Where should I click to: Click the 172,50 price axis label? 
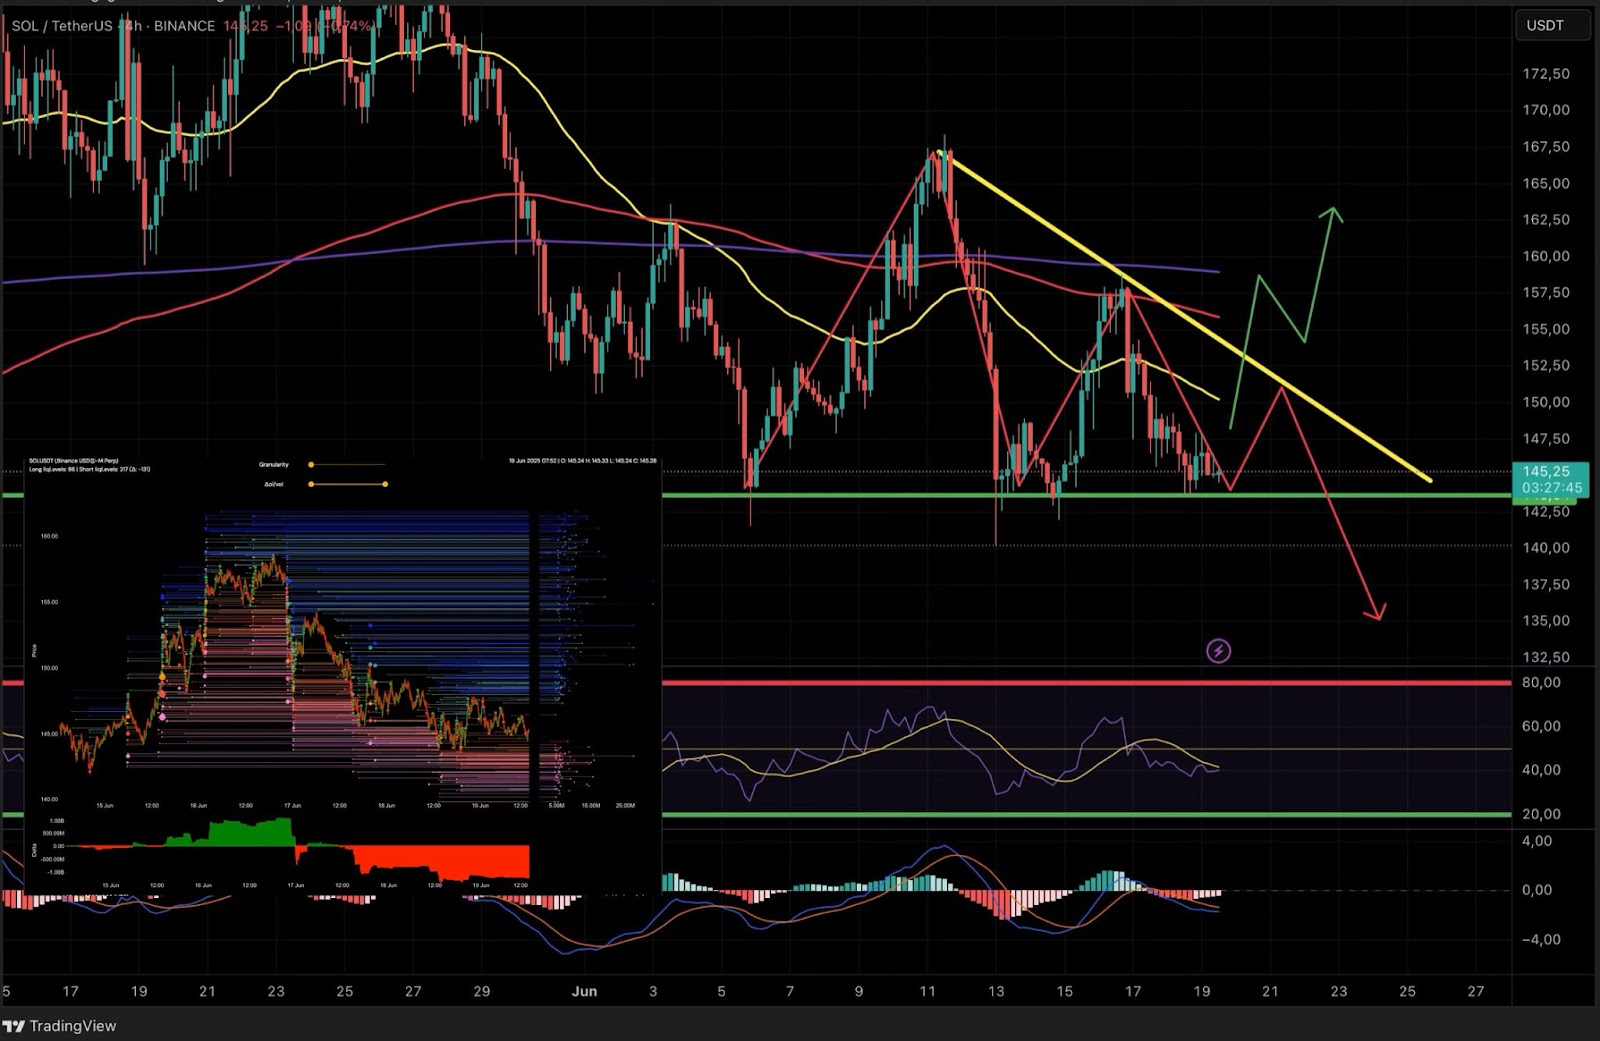pos(1546,74)
